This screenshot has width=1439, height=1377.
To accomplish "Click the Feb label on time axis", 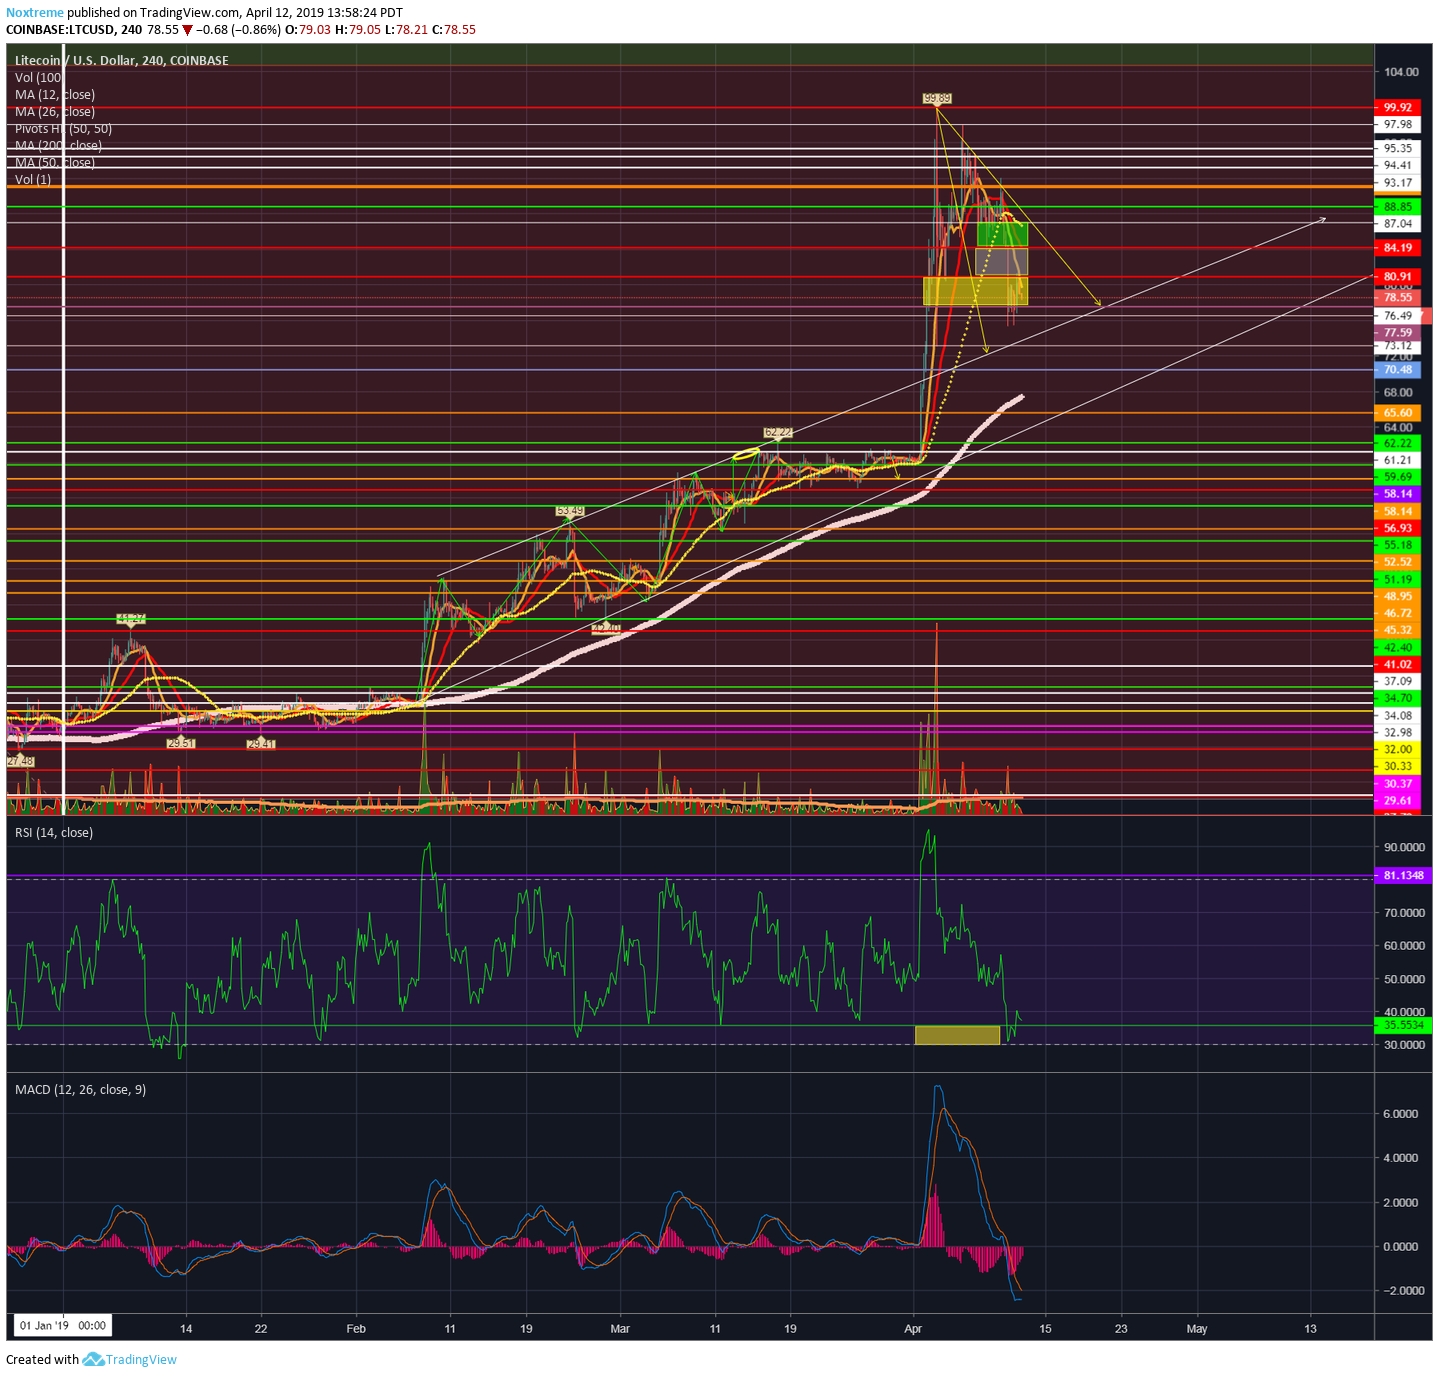I will (x=356, y=1329).
